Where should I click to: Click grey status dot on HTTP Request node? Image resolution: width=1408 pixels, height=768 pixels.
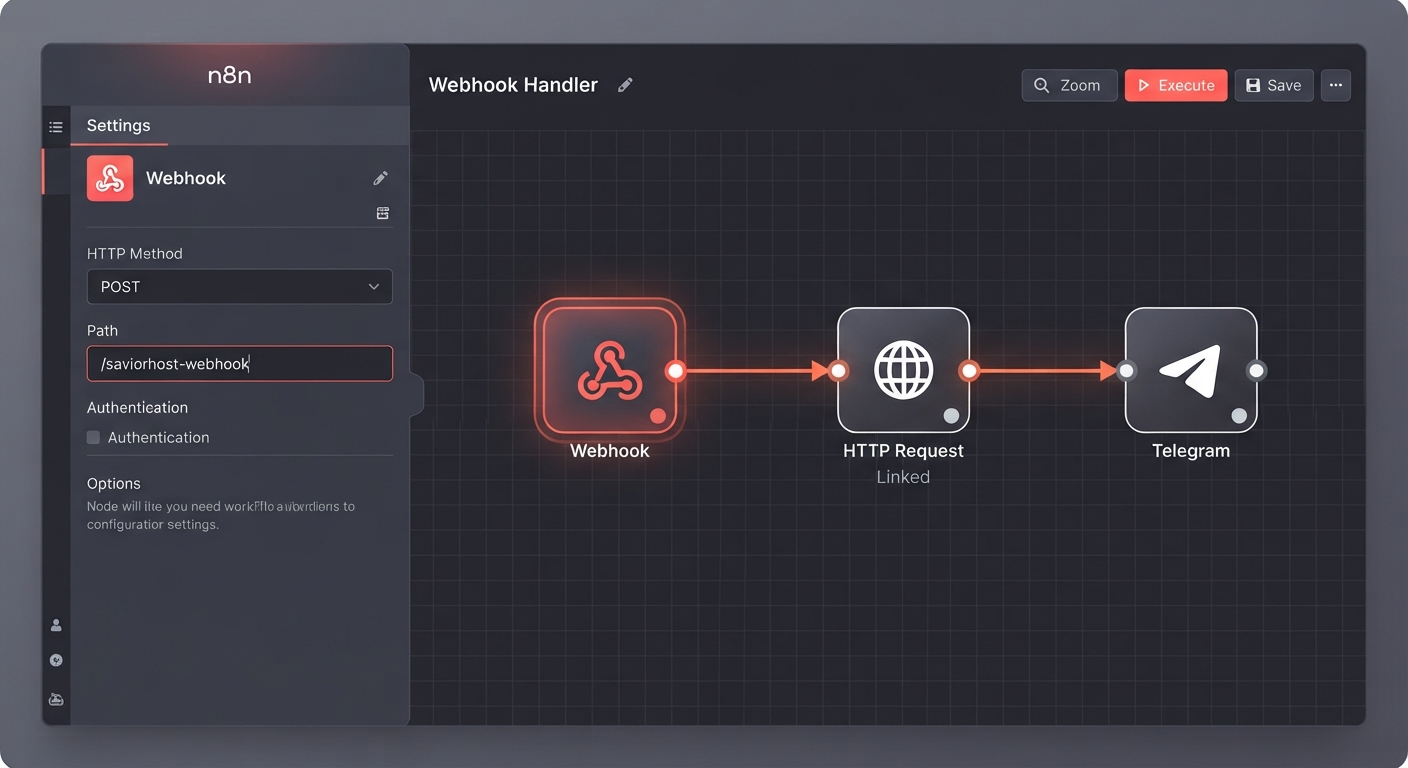point(951,415)
